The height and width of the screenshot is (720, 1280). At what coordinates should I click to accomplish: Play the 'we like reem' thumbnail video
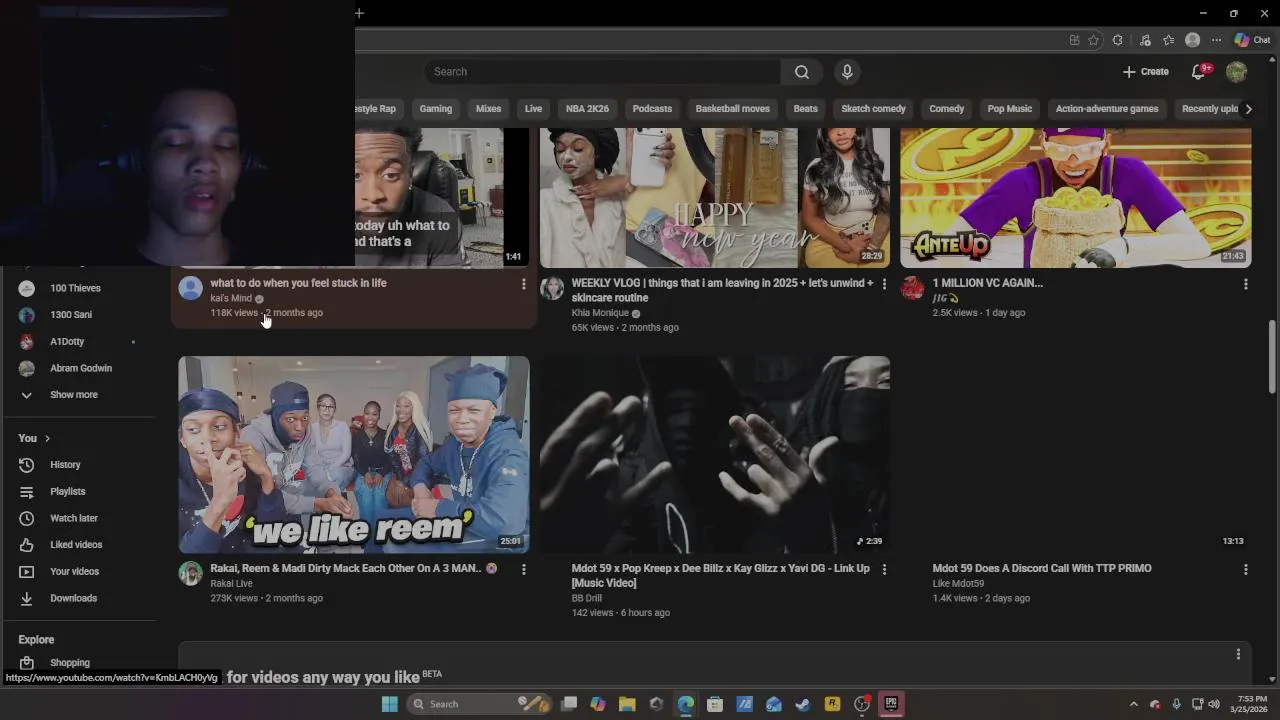click(x=354, y=455)
